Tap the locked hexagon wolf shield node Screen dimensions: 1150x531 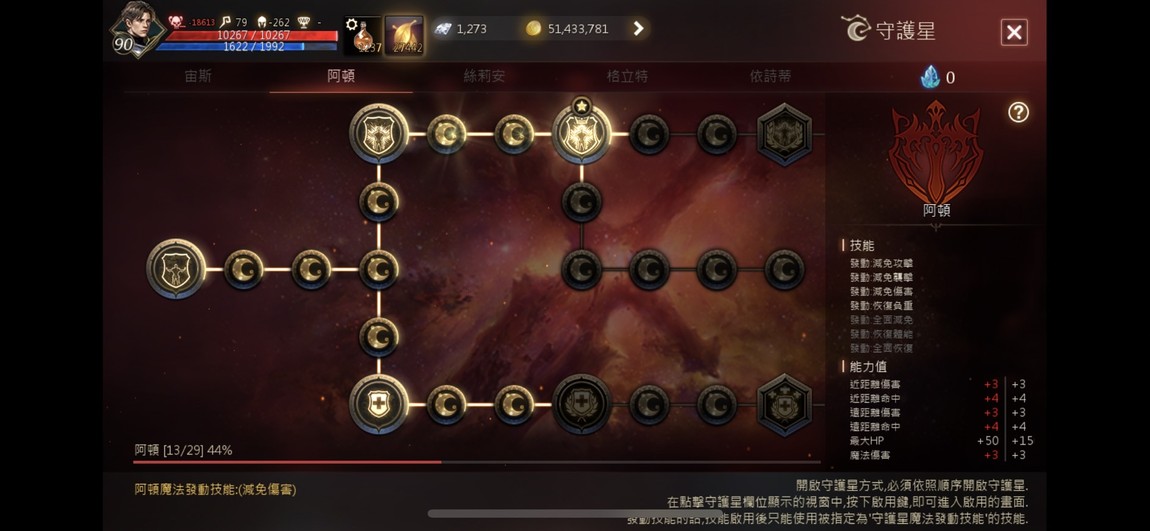(784, 134)
